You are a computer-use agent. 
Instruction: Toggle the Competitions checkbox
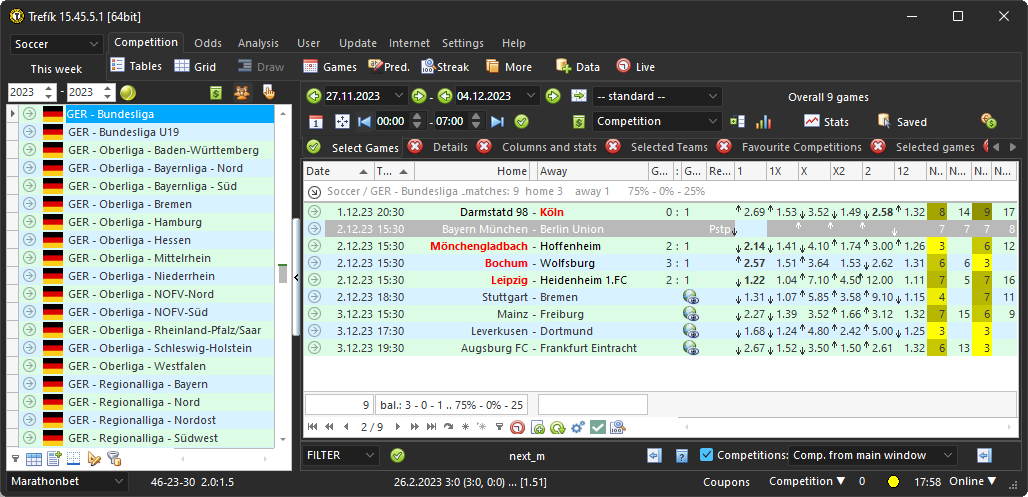coord(707,455)
